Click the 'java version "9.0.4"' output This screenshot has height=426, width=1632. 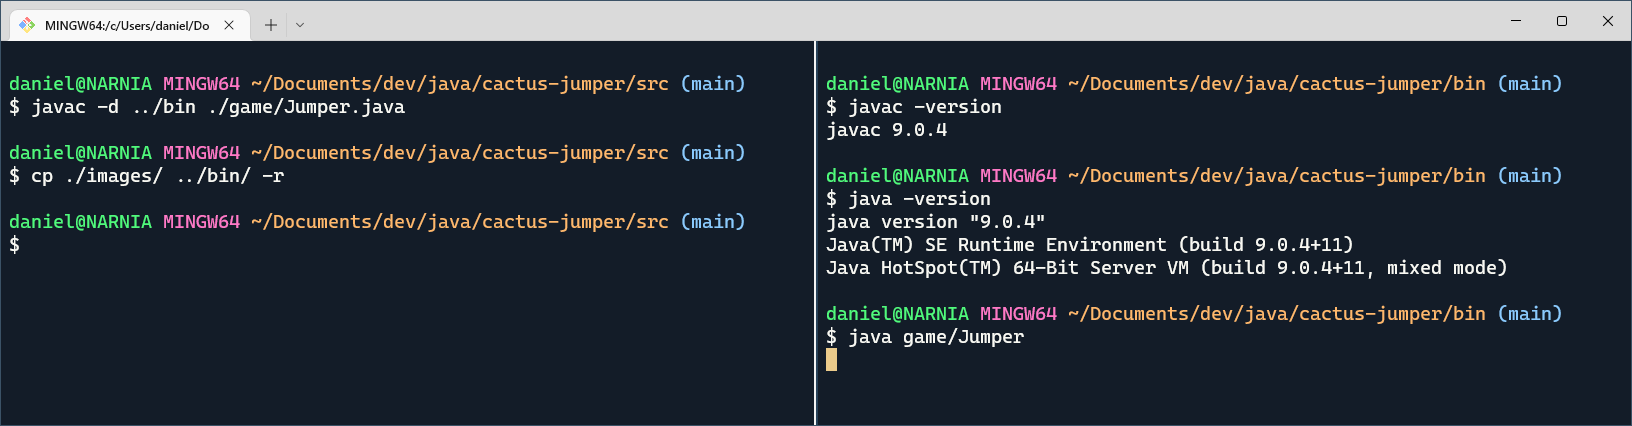936,222
